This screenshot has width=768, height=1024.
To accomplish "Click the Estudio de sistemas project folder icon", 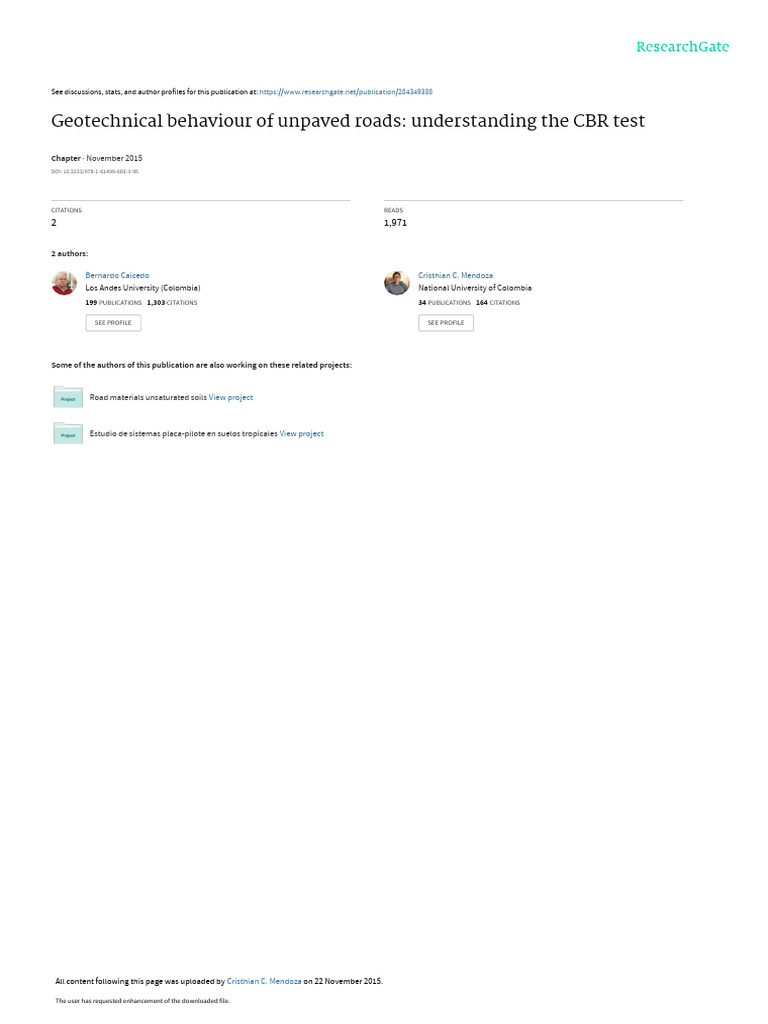I will click(x=68, y=434).
